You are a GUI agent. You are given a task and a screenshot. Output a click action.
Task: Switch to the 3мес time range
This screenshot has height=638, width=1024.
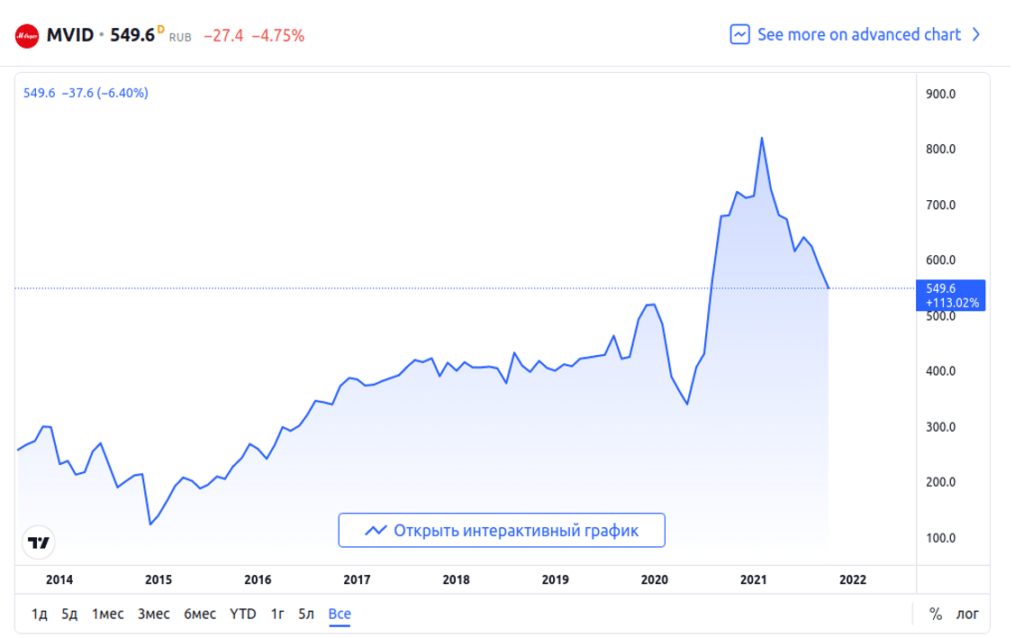pyautogui.click(x=154, y=614)
